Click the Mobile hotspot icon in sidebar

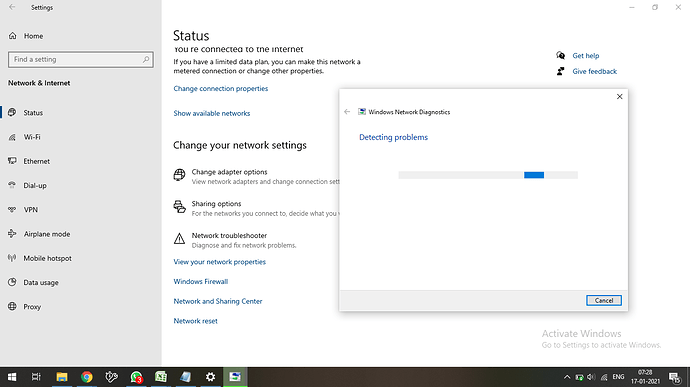click(12, 258)
